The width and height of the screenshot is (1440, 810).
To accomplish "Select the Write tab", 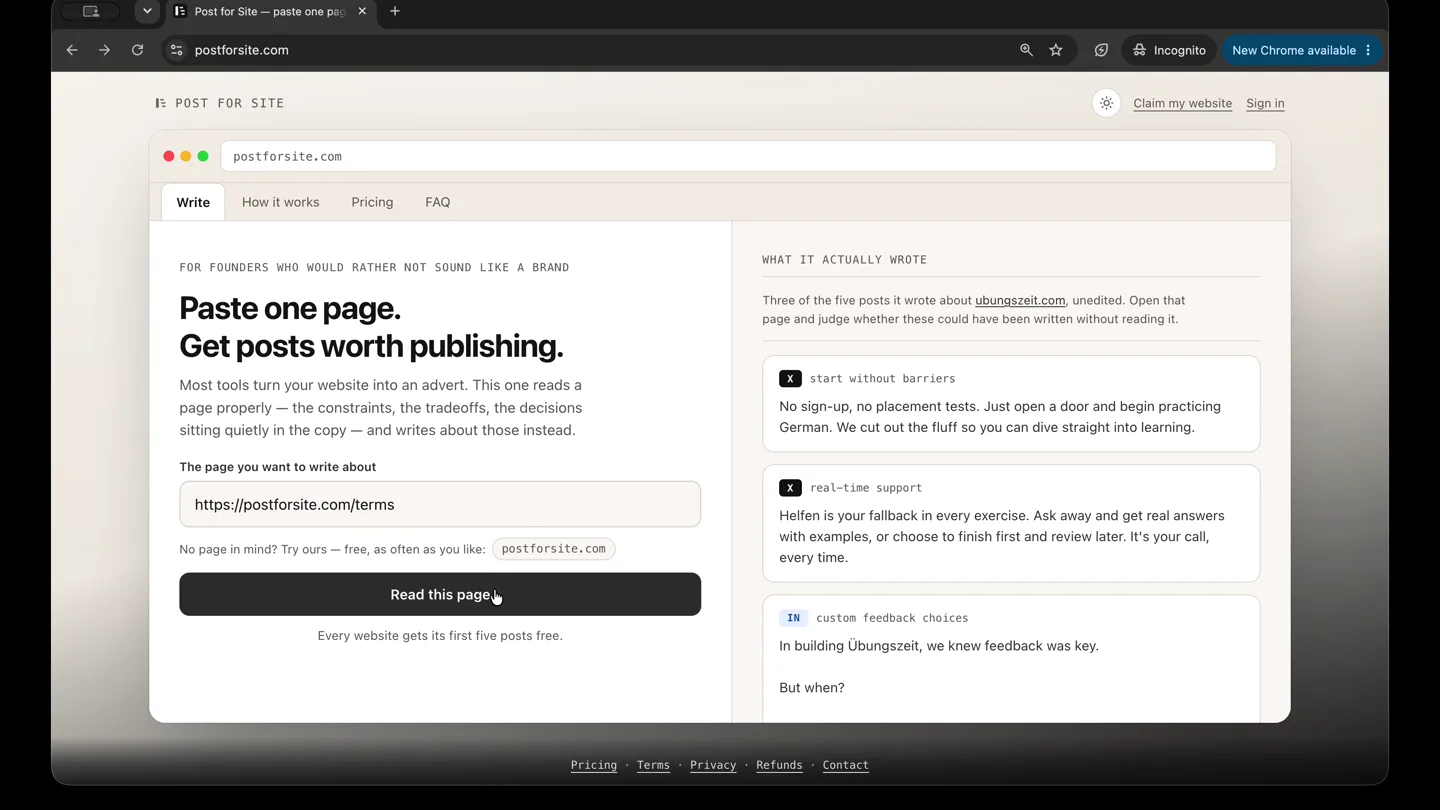I will 193,202.
